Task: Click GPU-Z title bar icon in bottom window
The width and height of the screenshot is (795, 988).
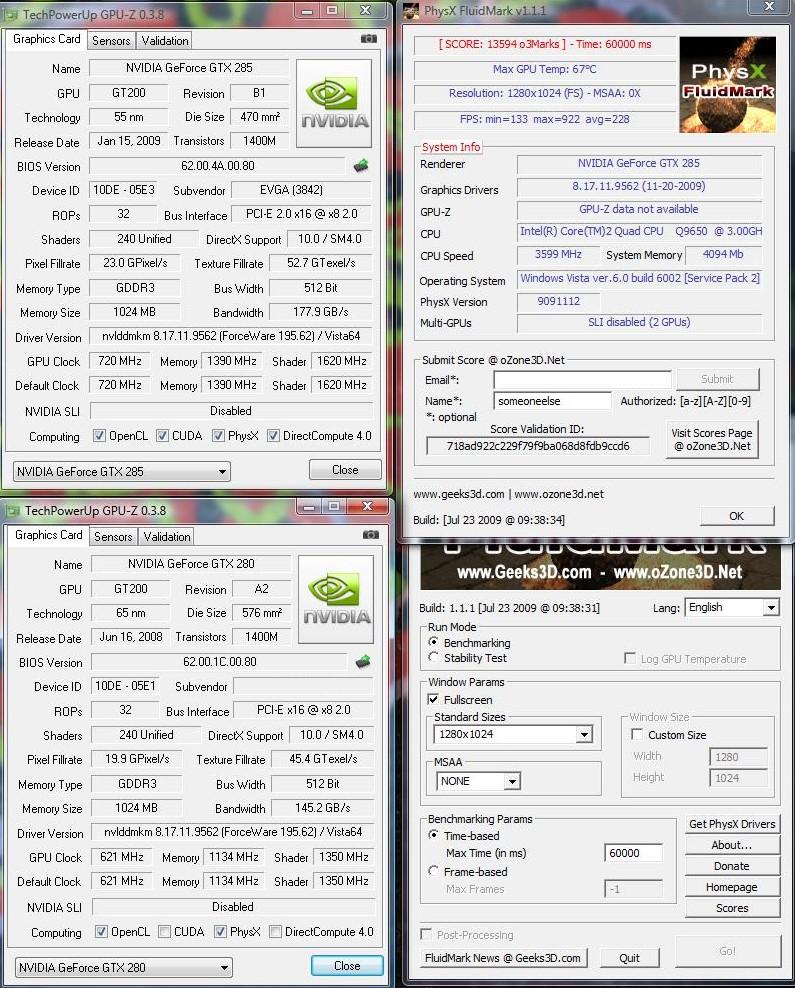Action: click(13, 510)
